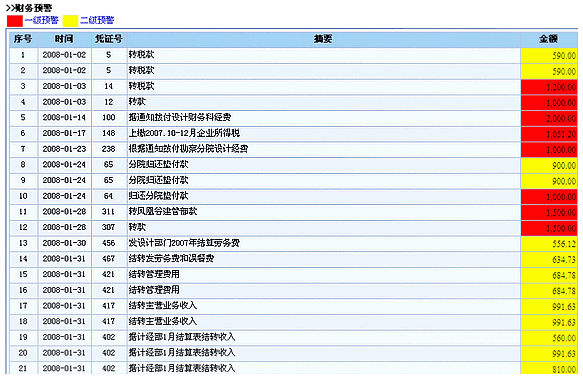
Task: Select voucher number 456 in row 13
Action: point(109,243)
